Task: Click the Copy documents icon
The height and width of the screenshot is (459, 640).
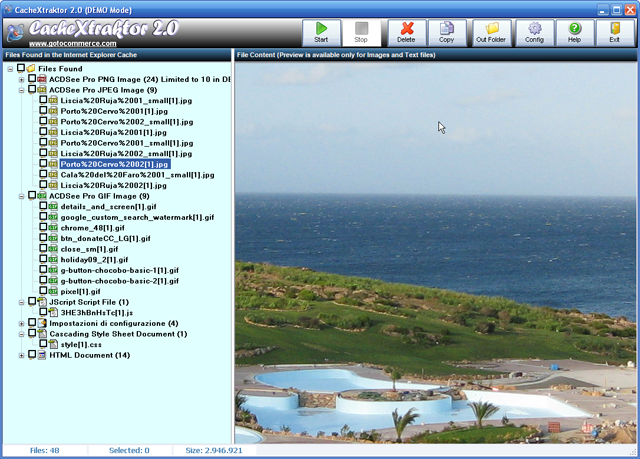Action: coord(447,28)
